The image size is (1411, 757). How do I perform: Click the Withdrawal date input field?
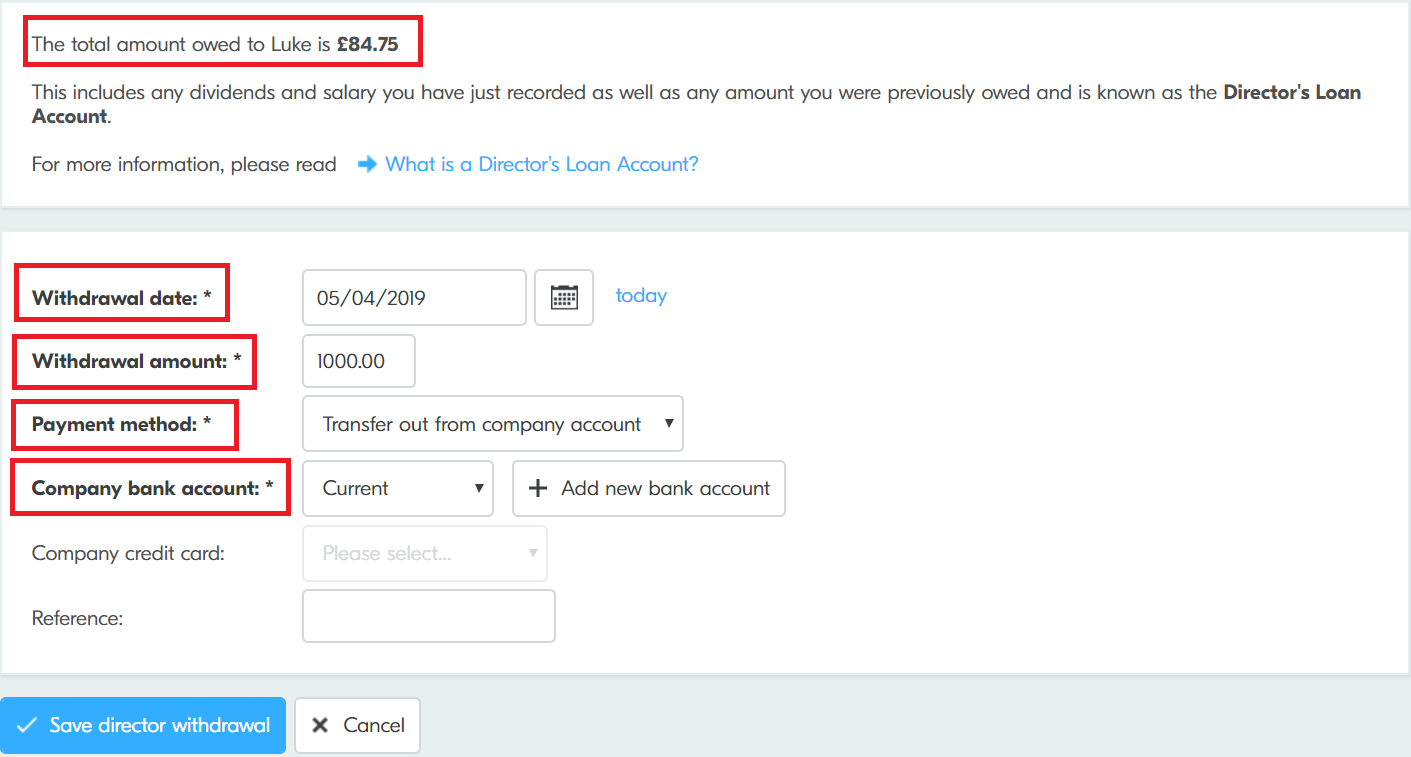414,297
